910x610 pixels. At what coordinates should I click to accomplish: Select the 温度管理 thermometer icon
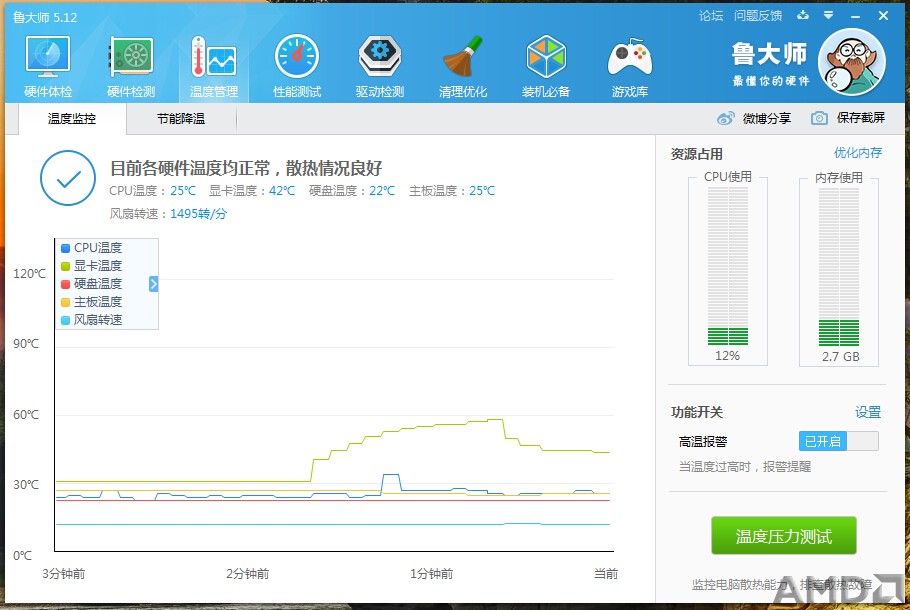[x=214, y=57]
